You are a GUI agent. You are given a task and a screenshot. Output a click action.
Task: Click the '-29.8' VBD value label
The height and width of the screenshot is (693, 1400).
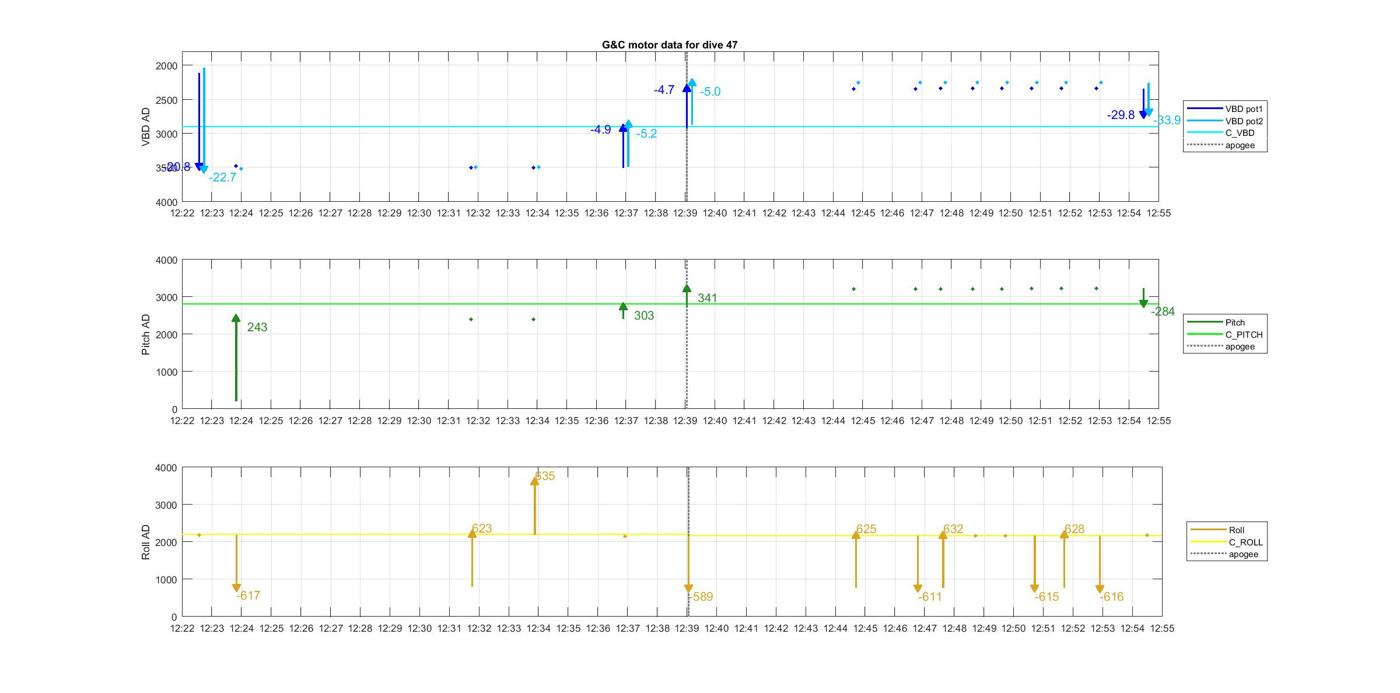(1121, 115)
